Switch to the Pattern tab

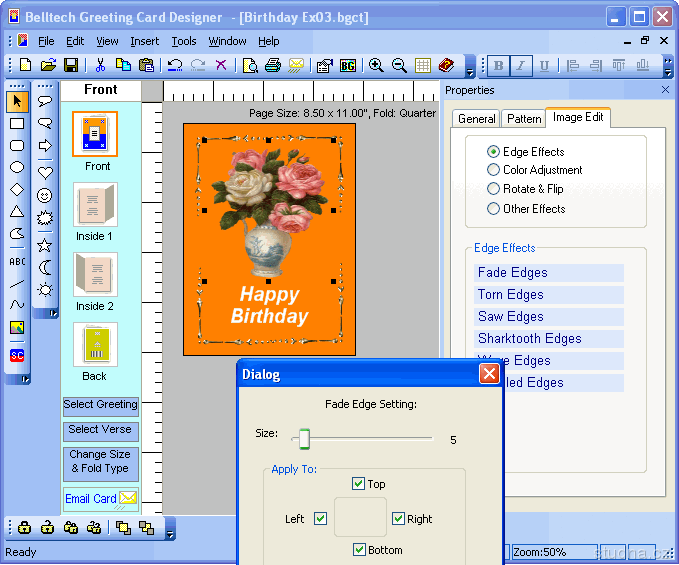[523, 118]
